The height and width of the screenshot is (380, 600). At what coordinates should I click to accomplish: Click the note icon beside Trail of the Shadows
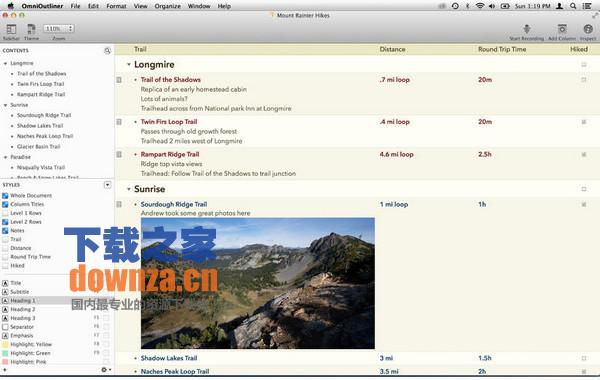pos(119,80)
